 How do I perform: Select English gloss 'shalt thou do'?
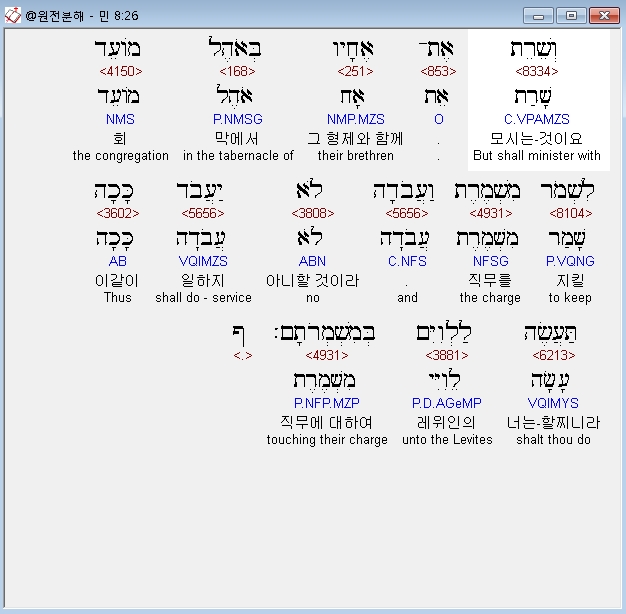coord(553,440)
